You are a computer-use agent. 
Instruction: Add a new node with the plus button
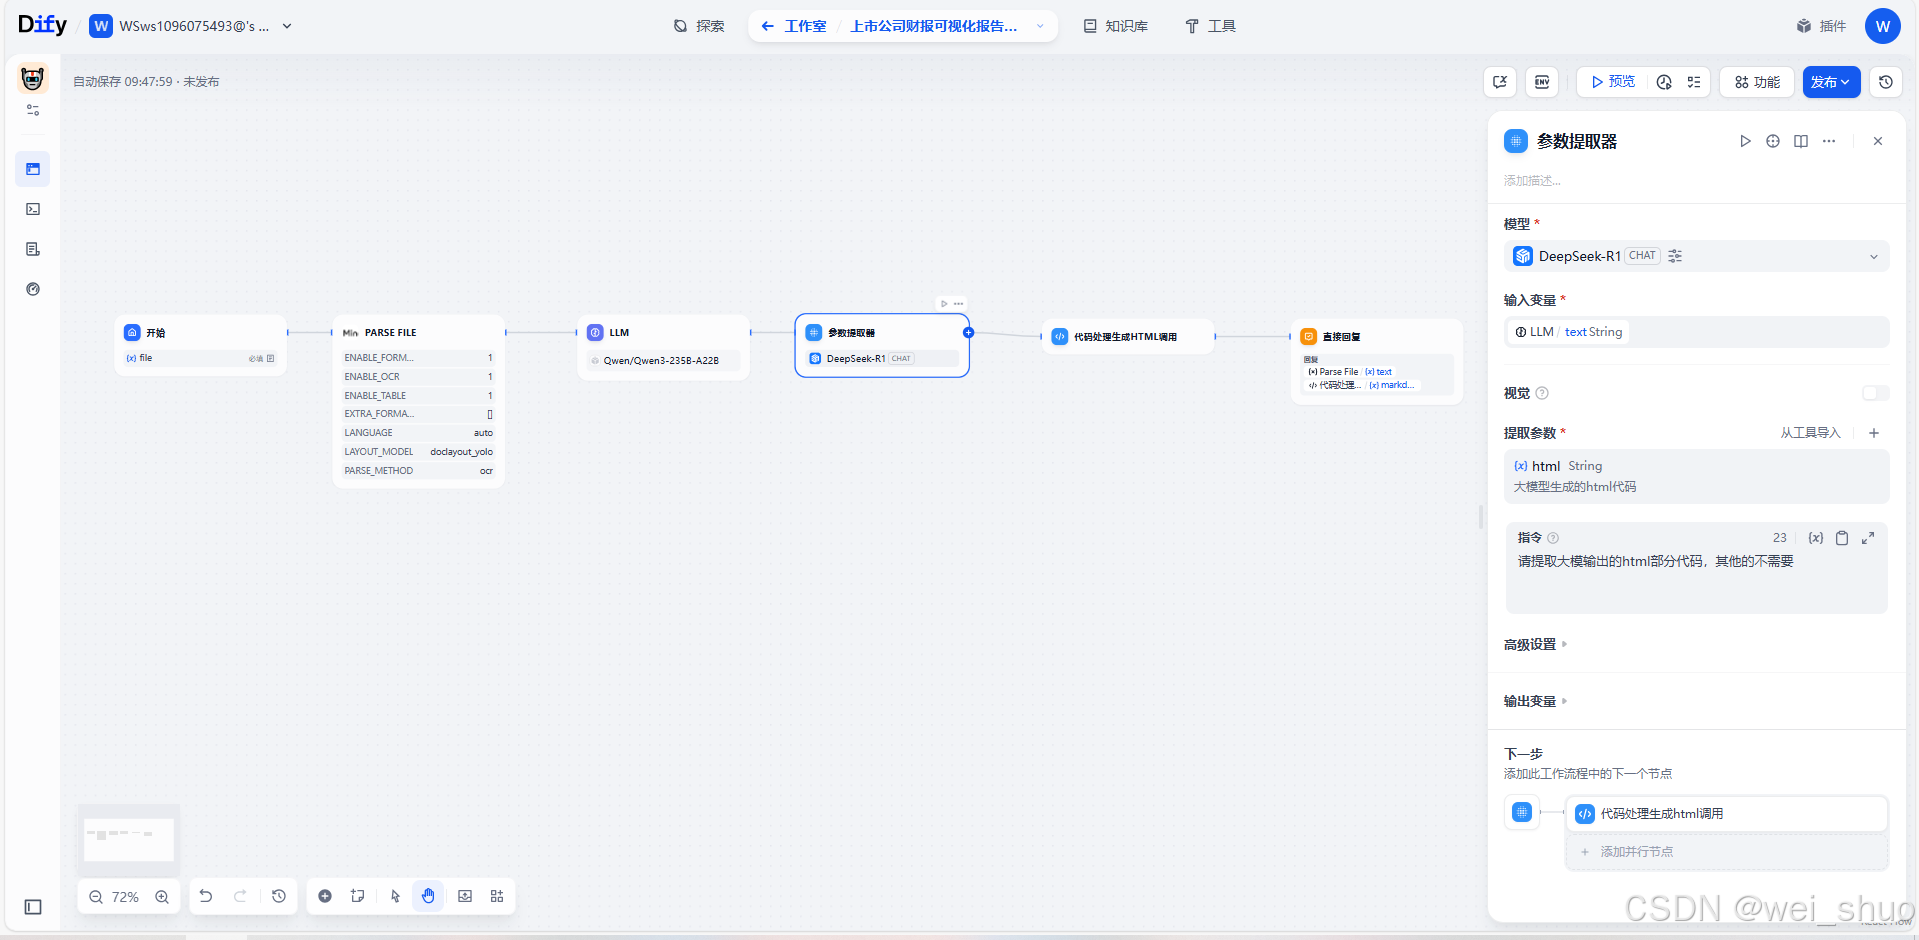click(x=325, y=896)
